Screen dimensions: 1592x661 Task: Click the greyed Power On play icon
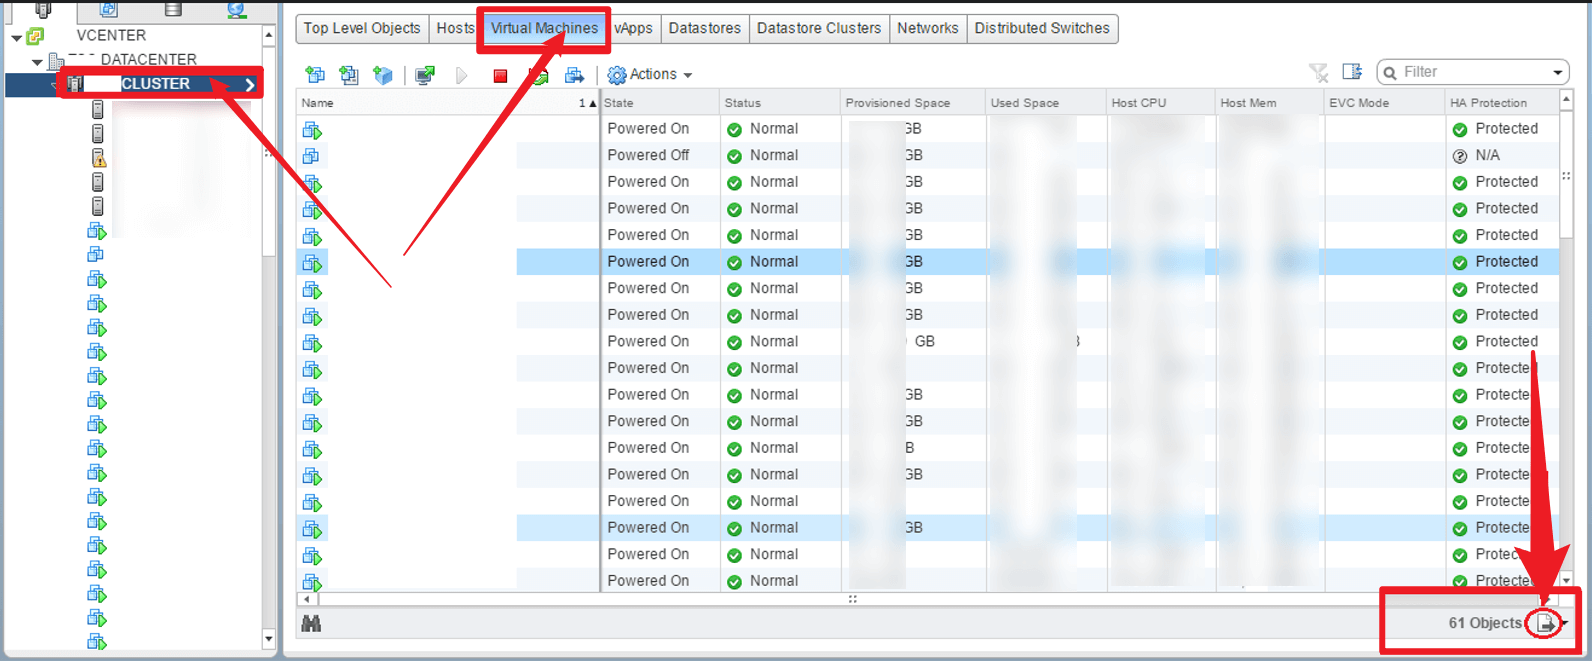461,75
